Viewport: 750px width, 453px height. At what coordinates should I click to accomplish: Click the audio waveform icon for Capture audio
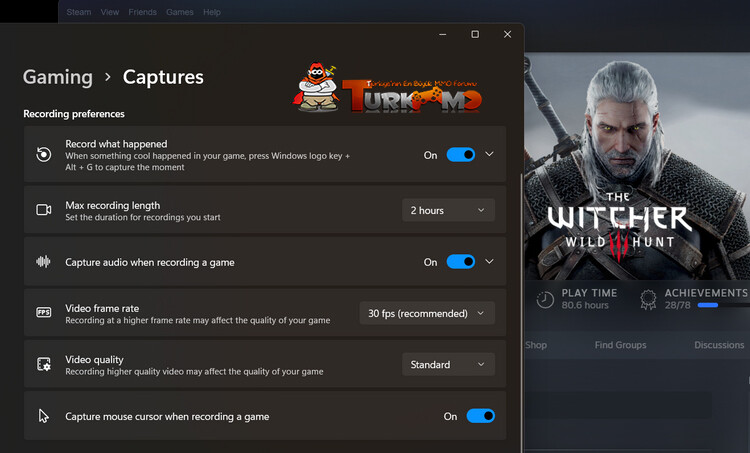pos(44,261)
